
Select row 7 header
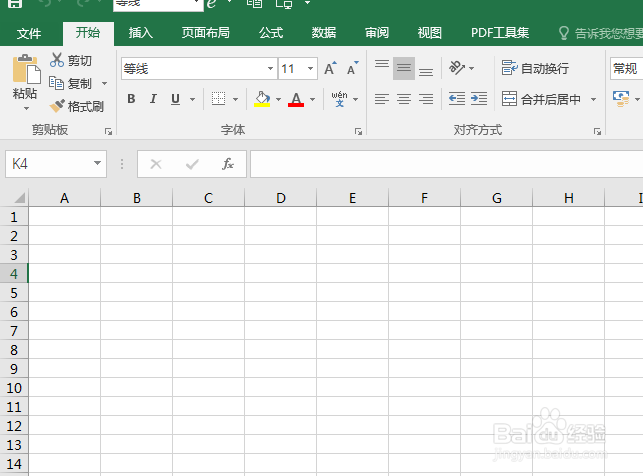click(14, 331)
